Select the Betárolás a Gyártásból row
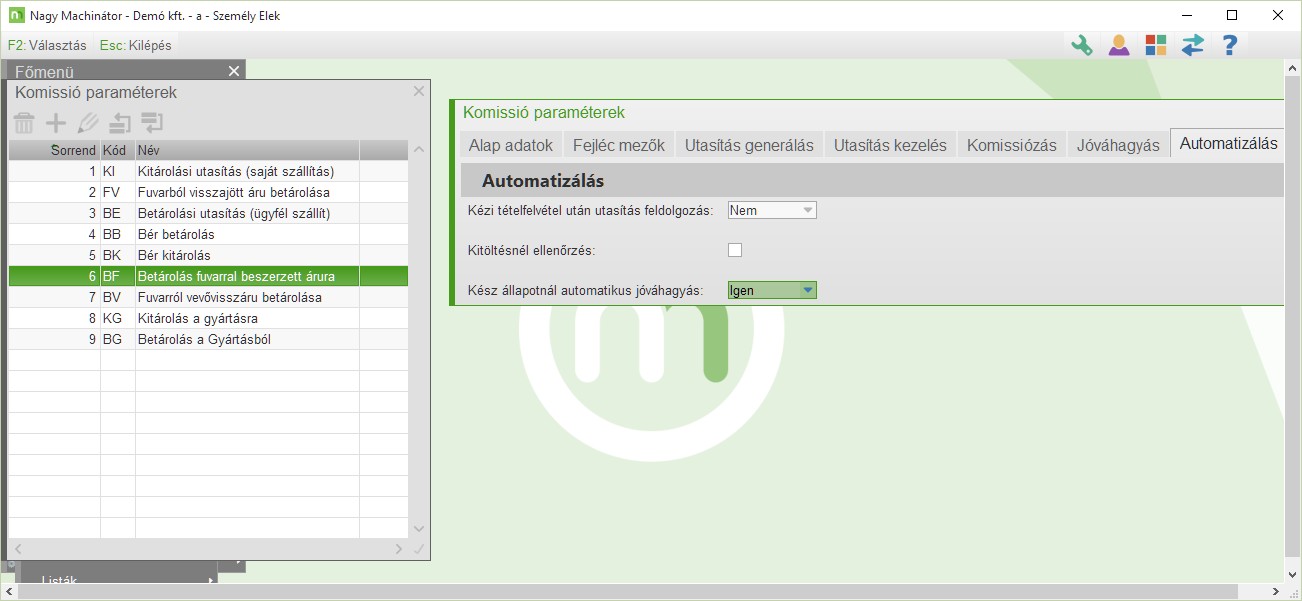The image size is (1302, 601). pos(209,339)
